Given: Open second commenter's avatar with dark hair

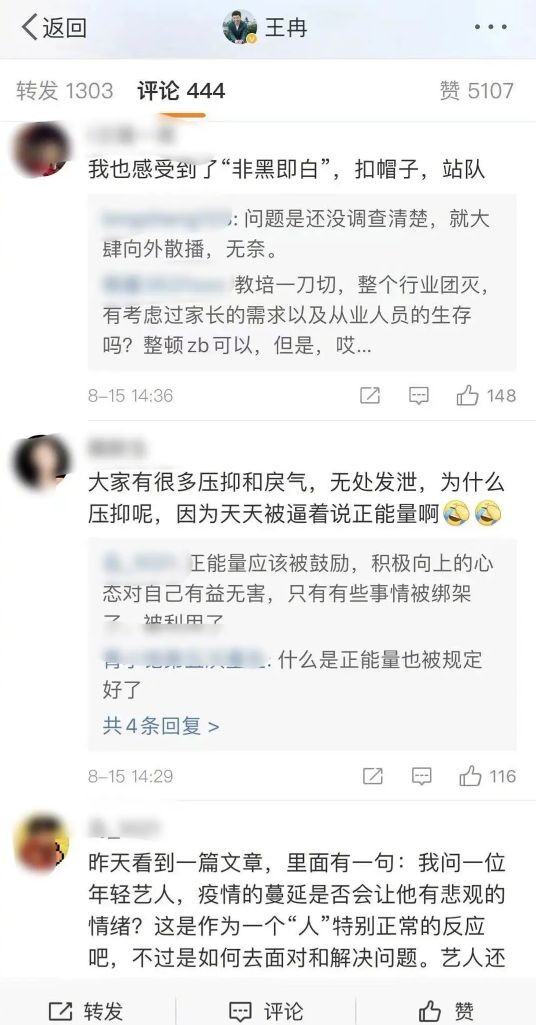Looking at the screenshot, I should [x=41, y=463].
